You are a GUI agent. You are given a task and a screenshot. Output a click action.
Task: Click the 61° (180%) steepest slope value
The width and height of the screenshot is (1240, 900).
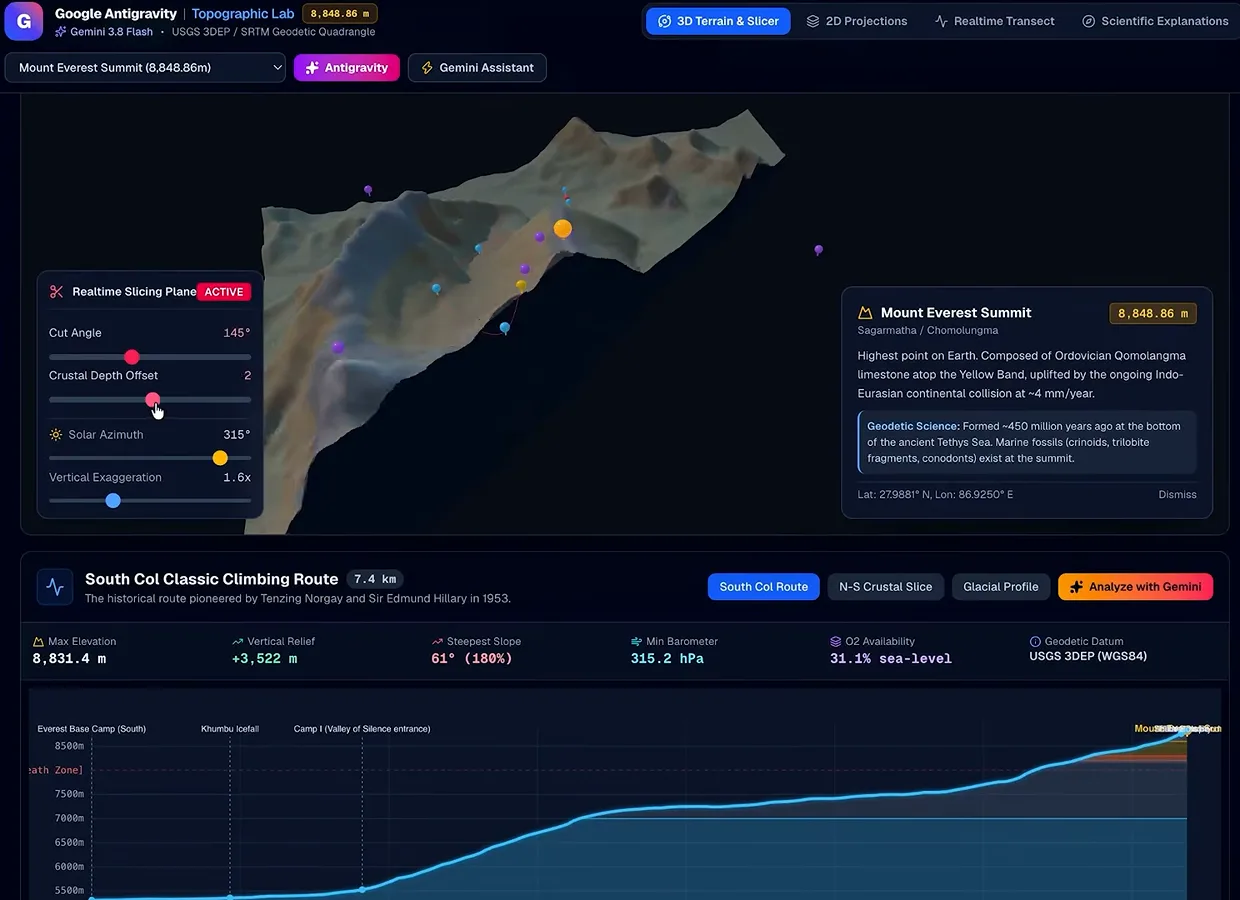tap(472, 659)
